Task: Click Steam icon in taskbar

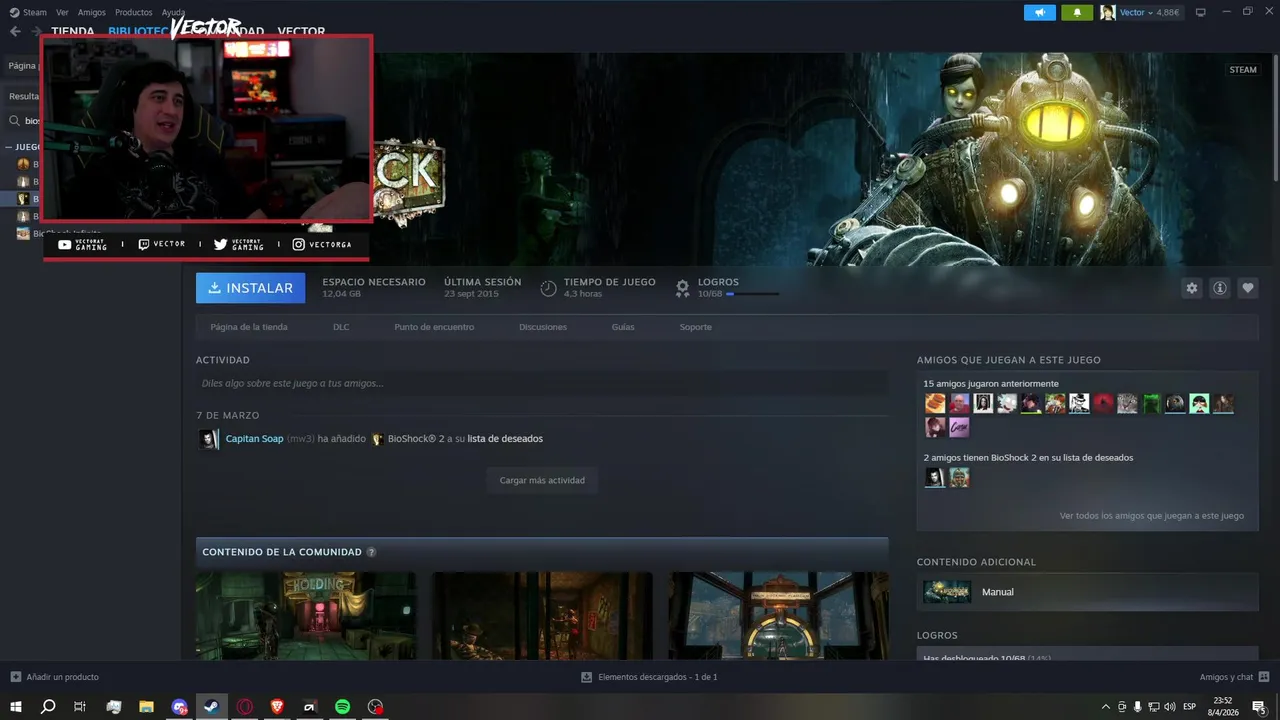Action: tap(212, 707)
